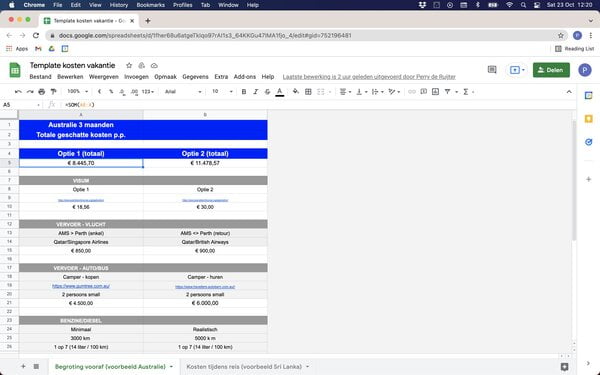Open the cell borders menu
The width and height of the screenshot is (600, 375).
pos(308,92)
